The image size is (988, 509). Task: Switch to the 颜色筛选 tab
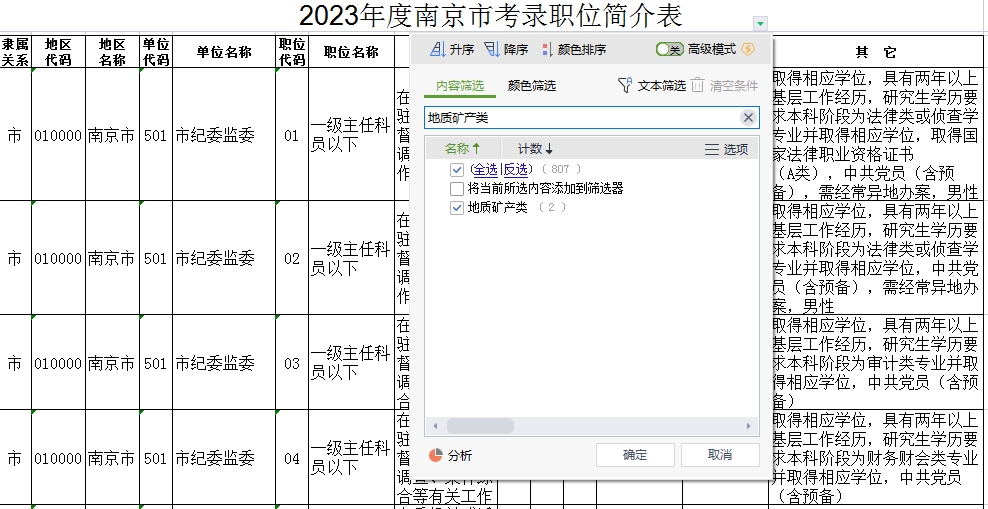[x=531, y=86]
